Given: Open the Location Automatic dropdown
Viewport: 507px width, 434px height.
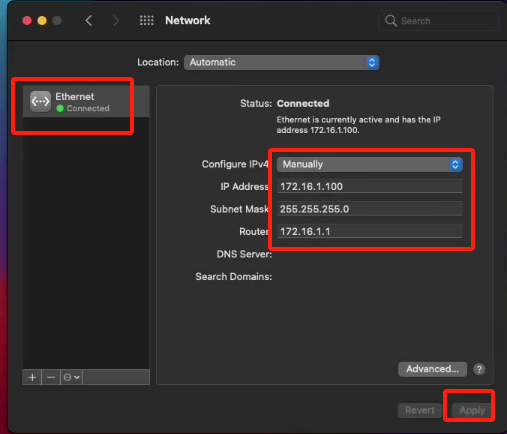Looking at the screenshot, I should [281, 62].
